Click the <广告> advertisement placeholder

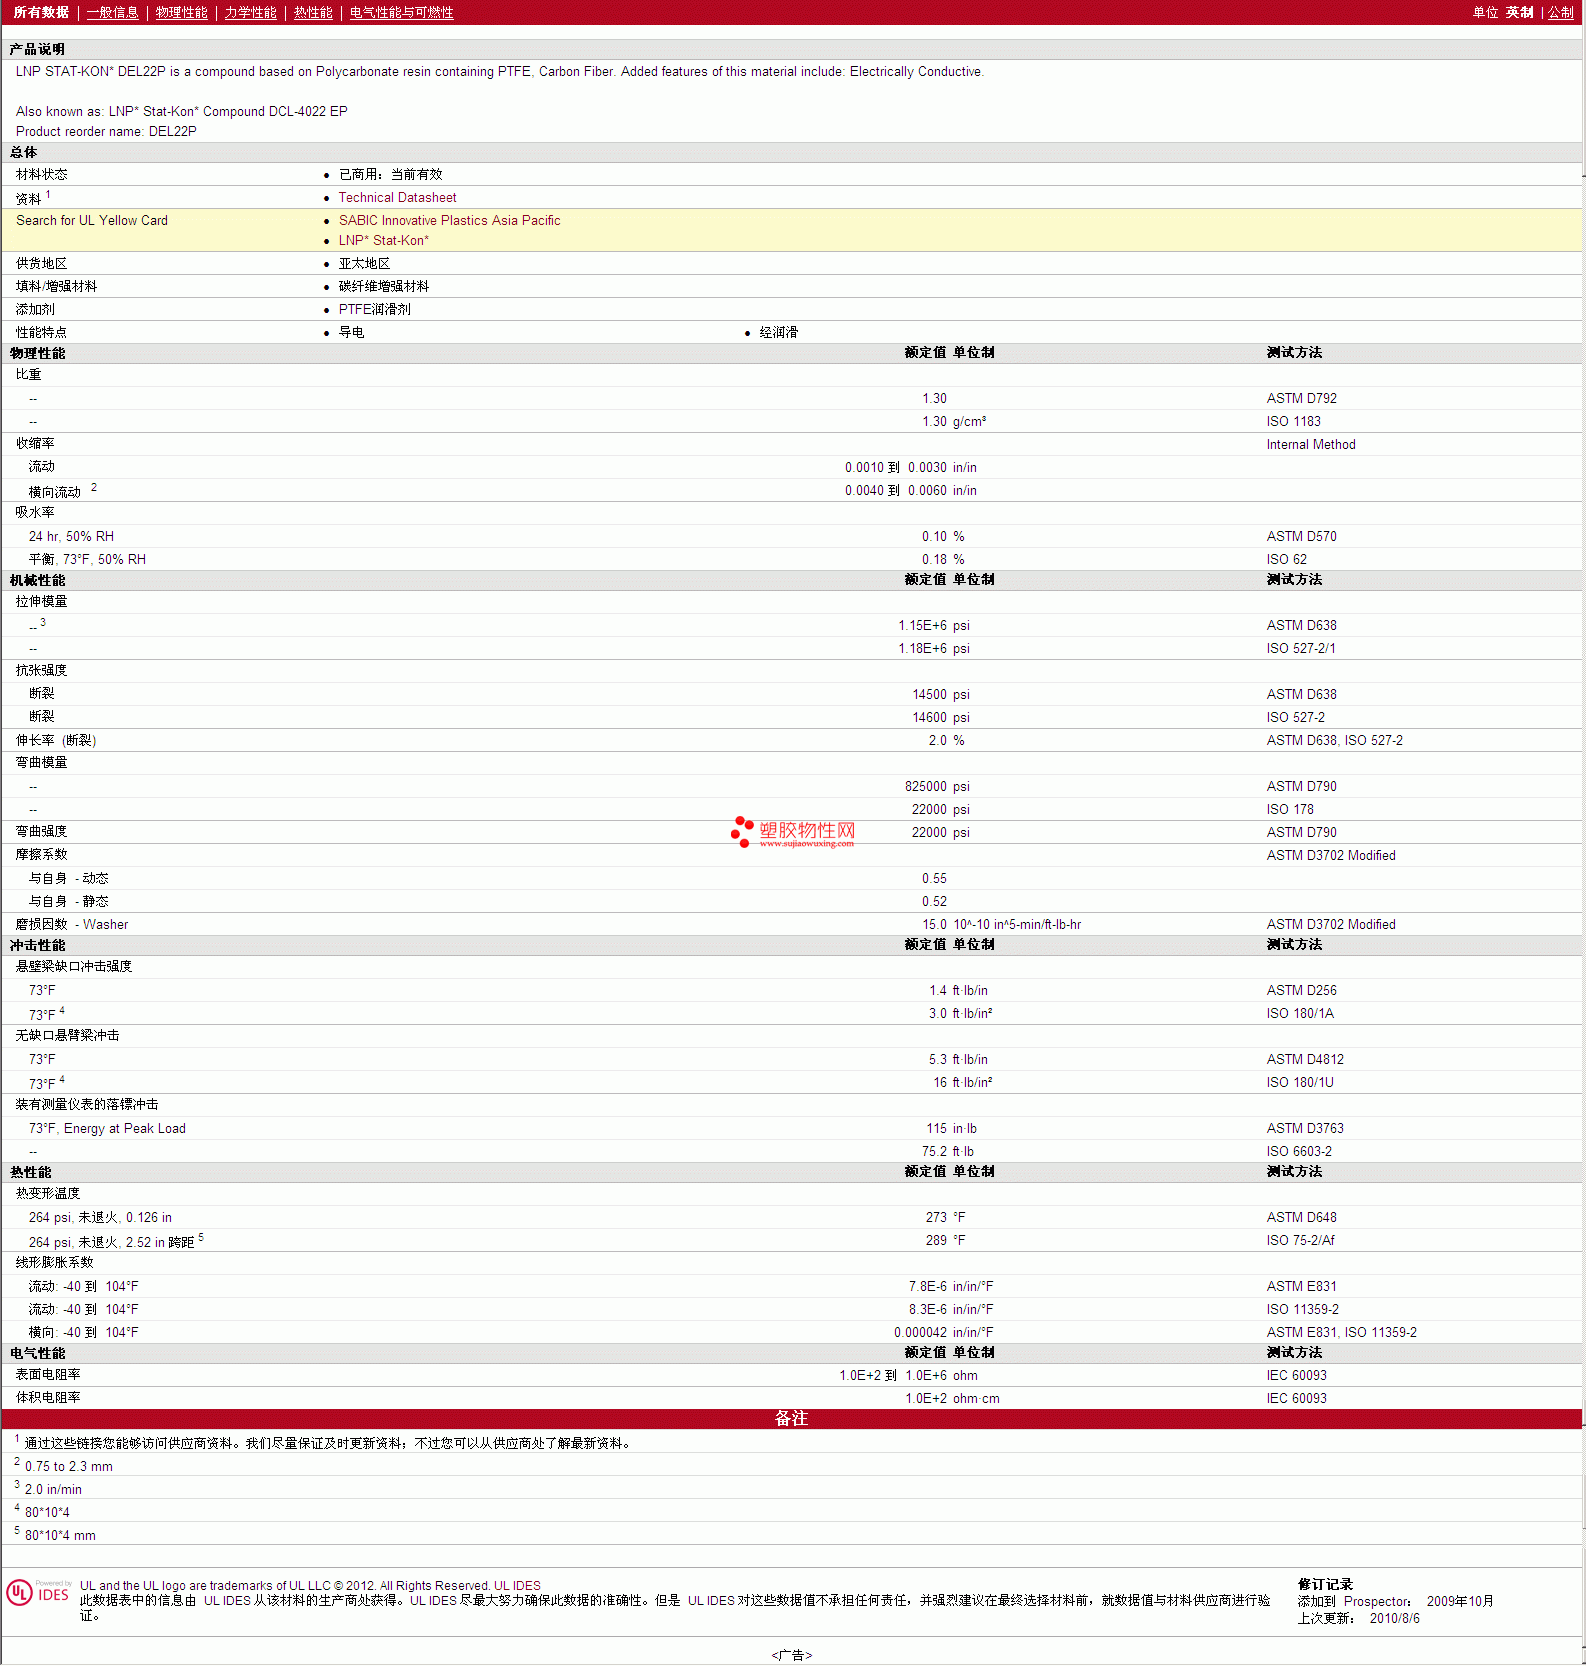[791, 1656]
